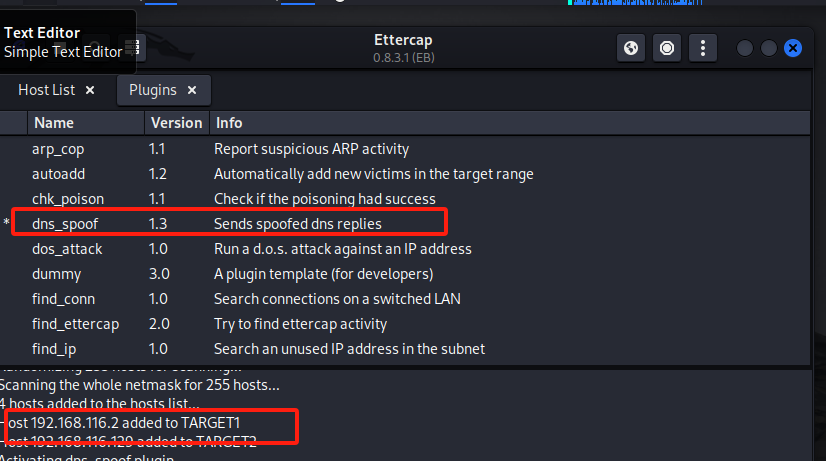Select the Plugins tab
826x461 pixels.
coord(152,90)
